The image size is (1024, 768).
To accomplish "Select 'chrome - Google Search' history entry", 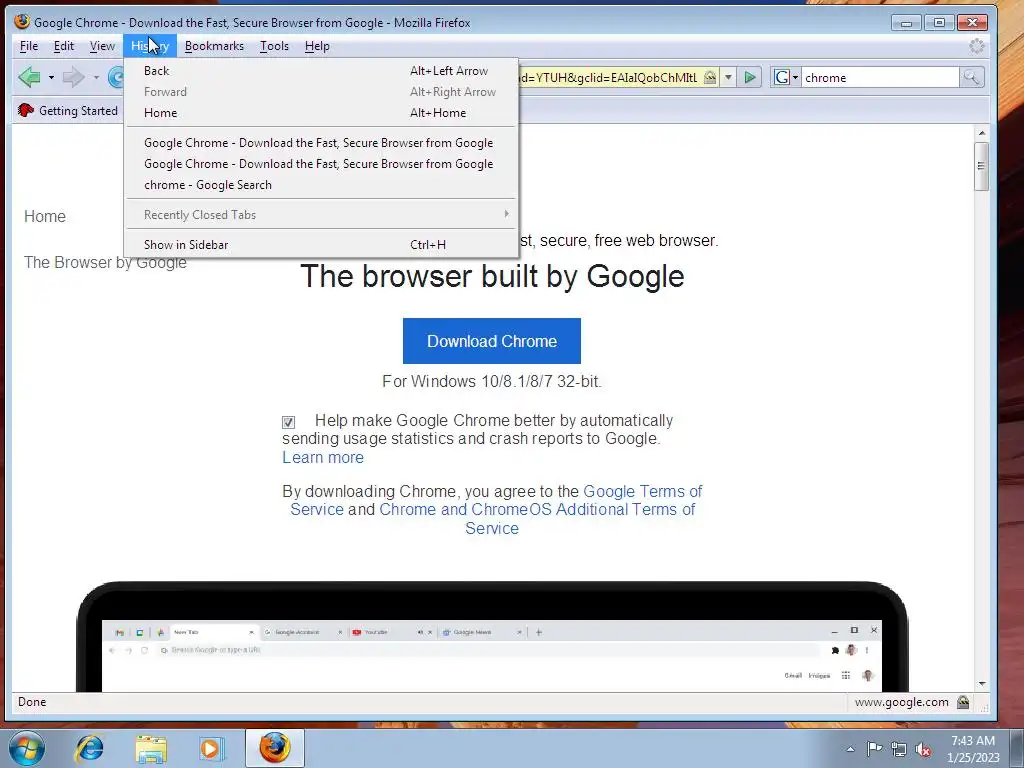I will [x=320, y=185].
